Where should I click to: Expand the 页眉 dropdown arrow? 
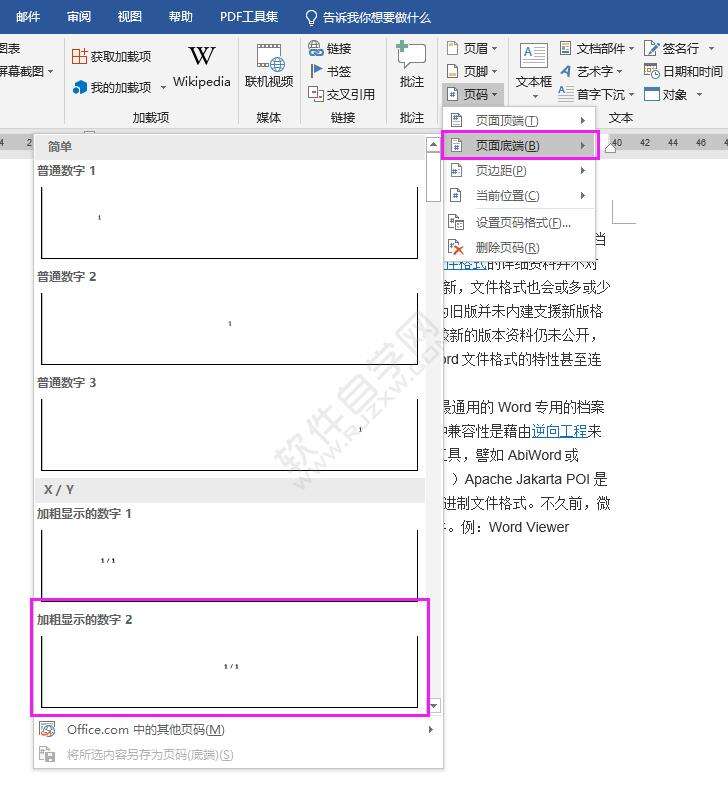[x=495, y=49]
